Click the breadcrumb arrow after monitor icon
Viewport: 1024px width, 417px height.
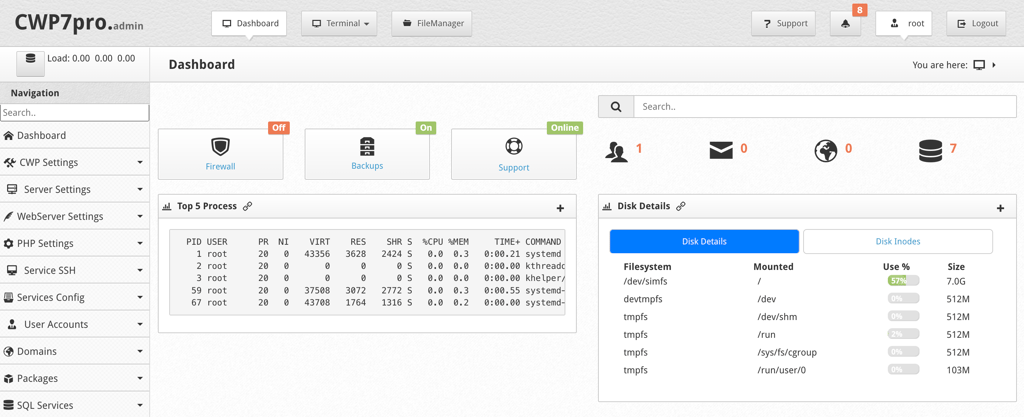[994, 65]
